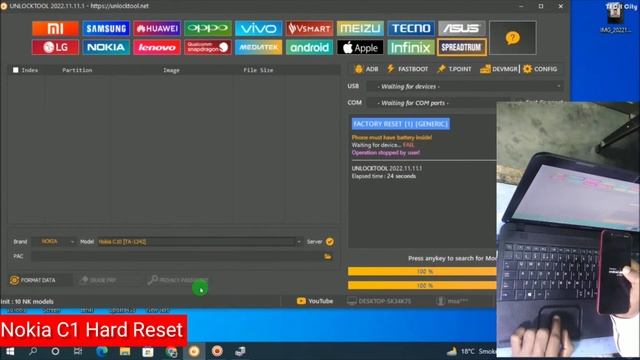The width and height of the screenshot is (640, 360).
Task: Click the 'Operation stopped by user!' log line
Action: click(386, 153)
